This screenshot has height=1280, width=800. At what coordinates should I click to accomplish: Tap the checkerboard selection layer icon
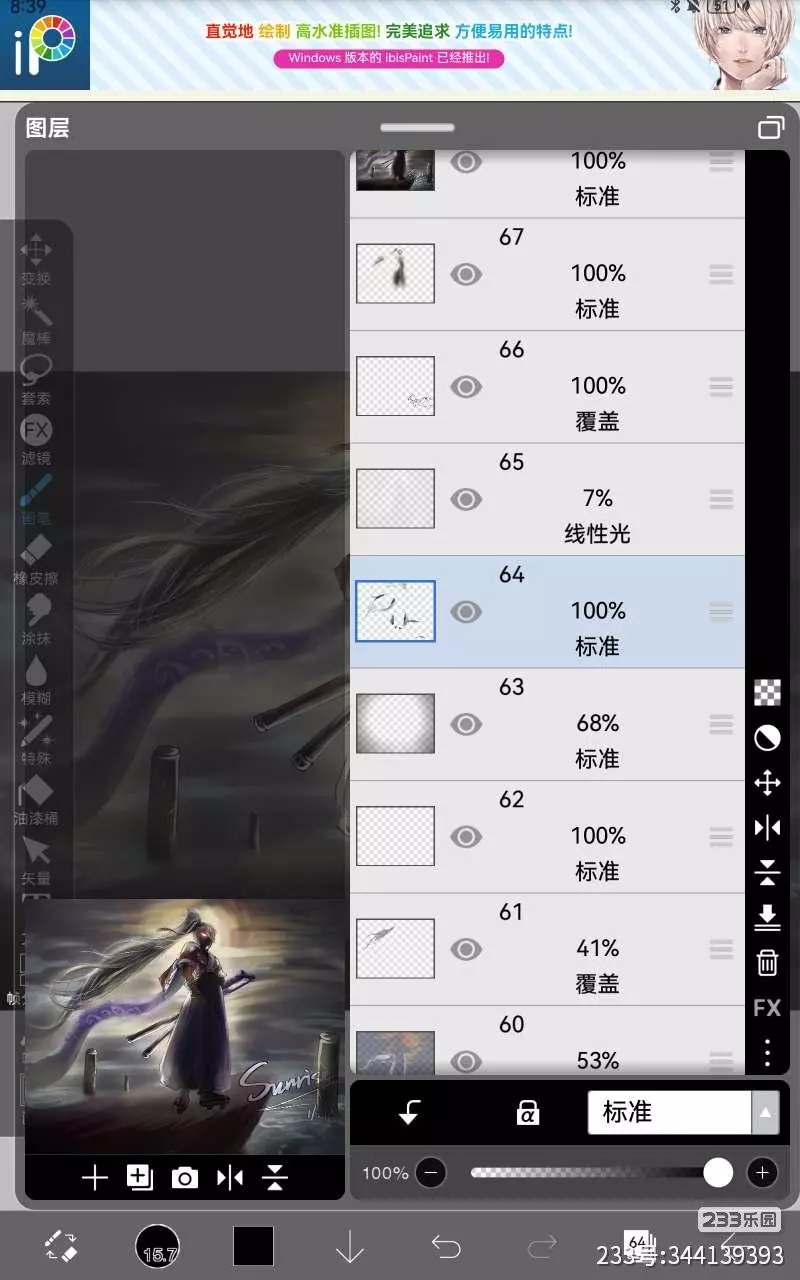pyautogui.click(x=767, y=692)
